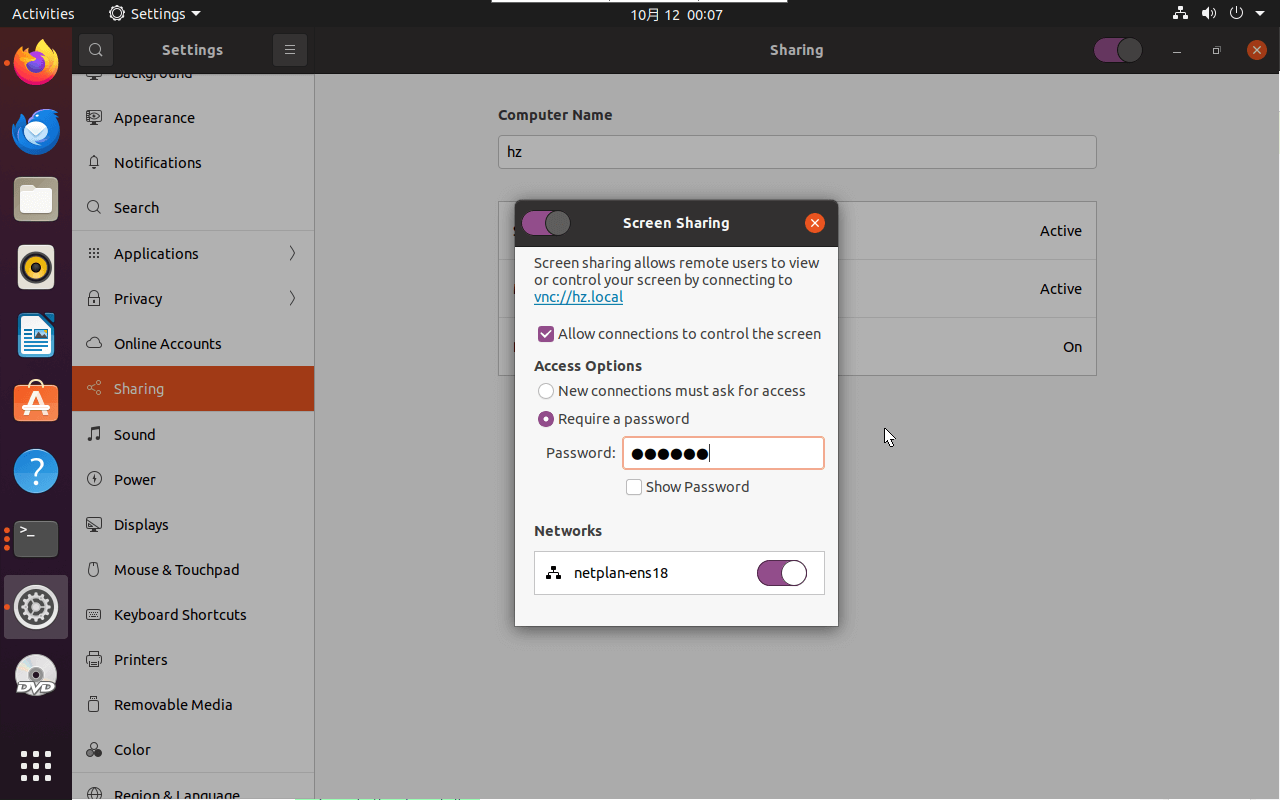Select New connections must ask for access
Viewport: 1280px width, 800px height.
(546, 391)
